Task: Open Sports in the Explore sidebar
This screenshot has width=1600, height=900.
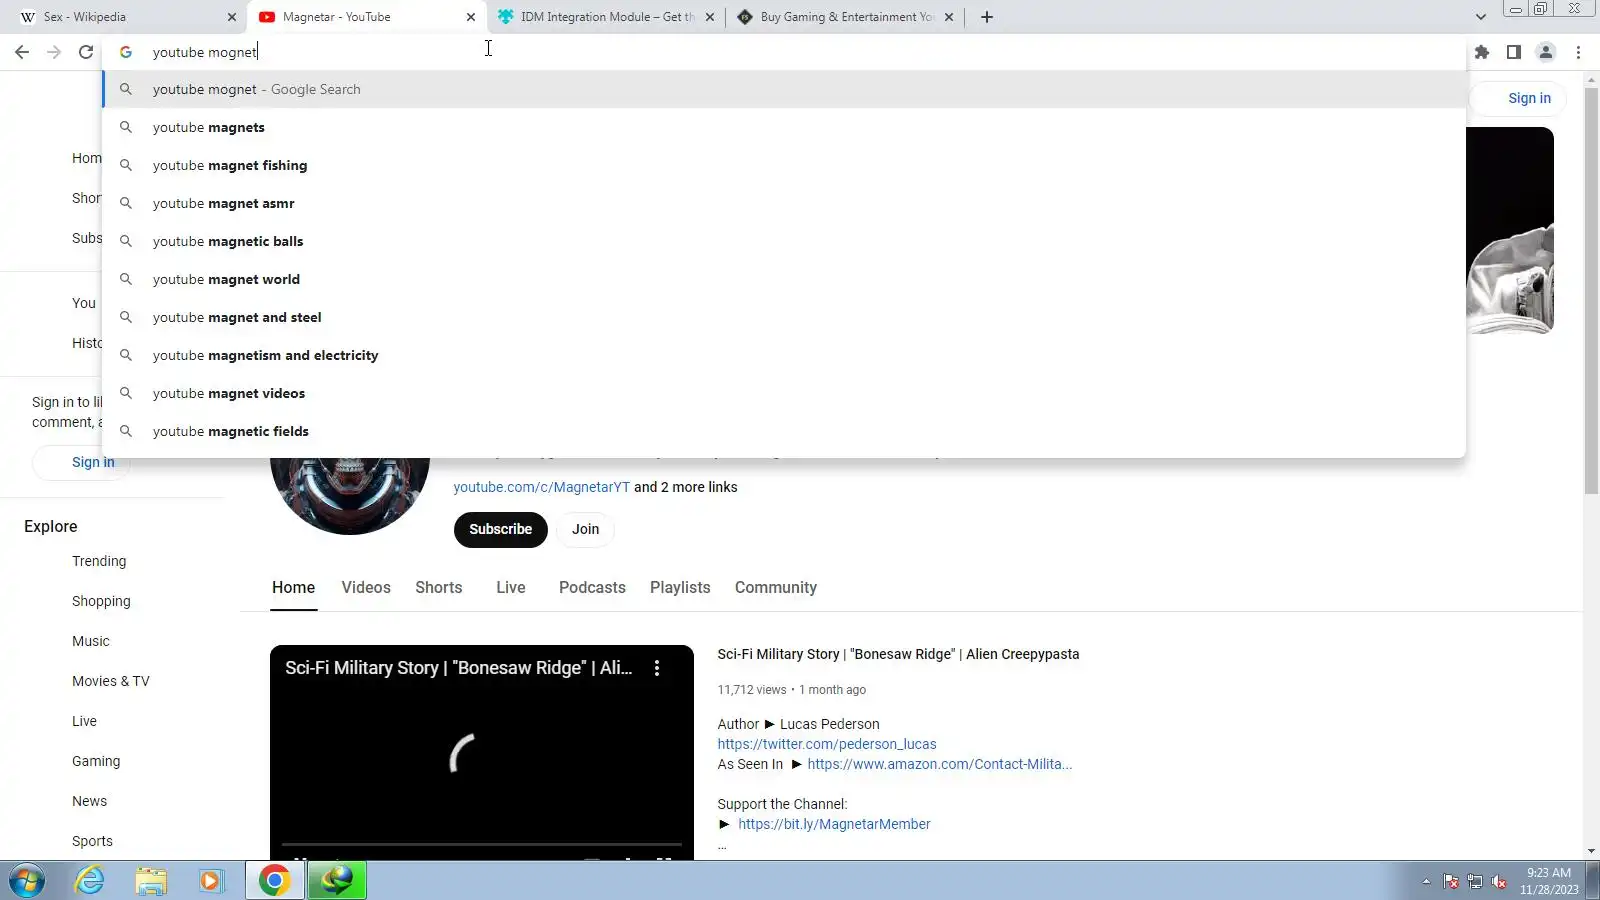Action: pyautogui.click(x=92, y=841)
